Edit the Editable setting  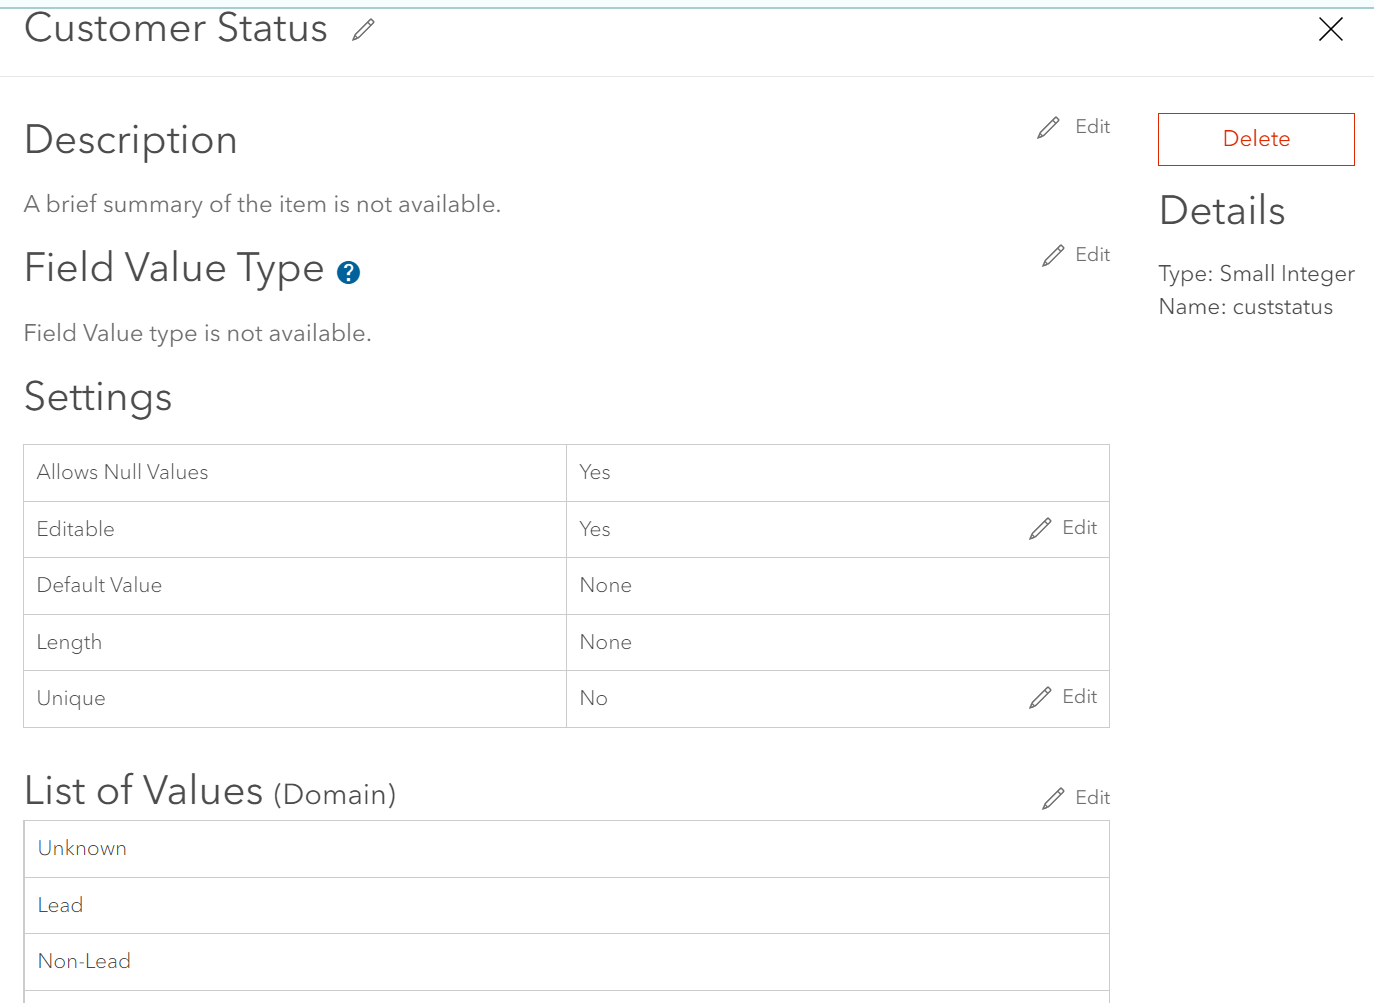tap(1062, 528)
